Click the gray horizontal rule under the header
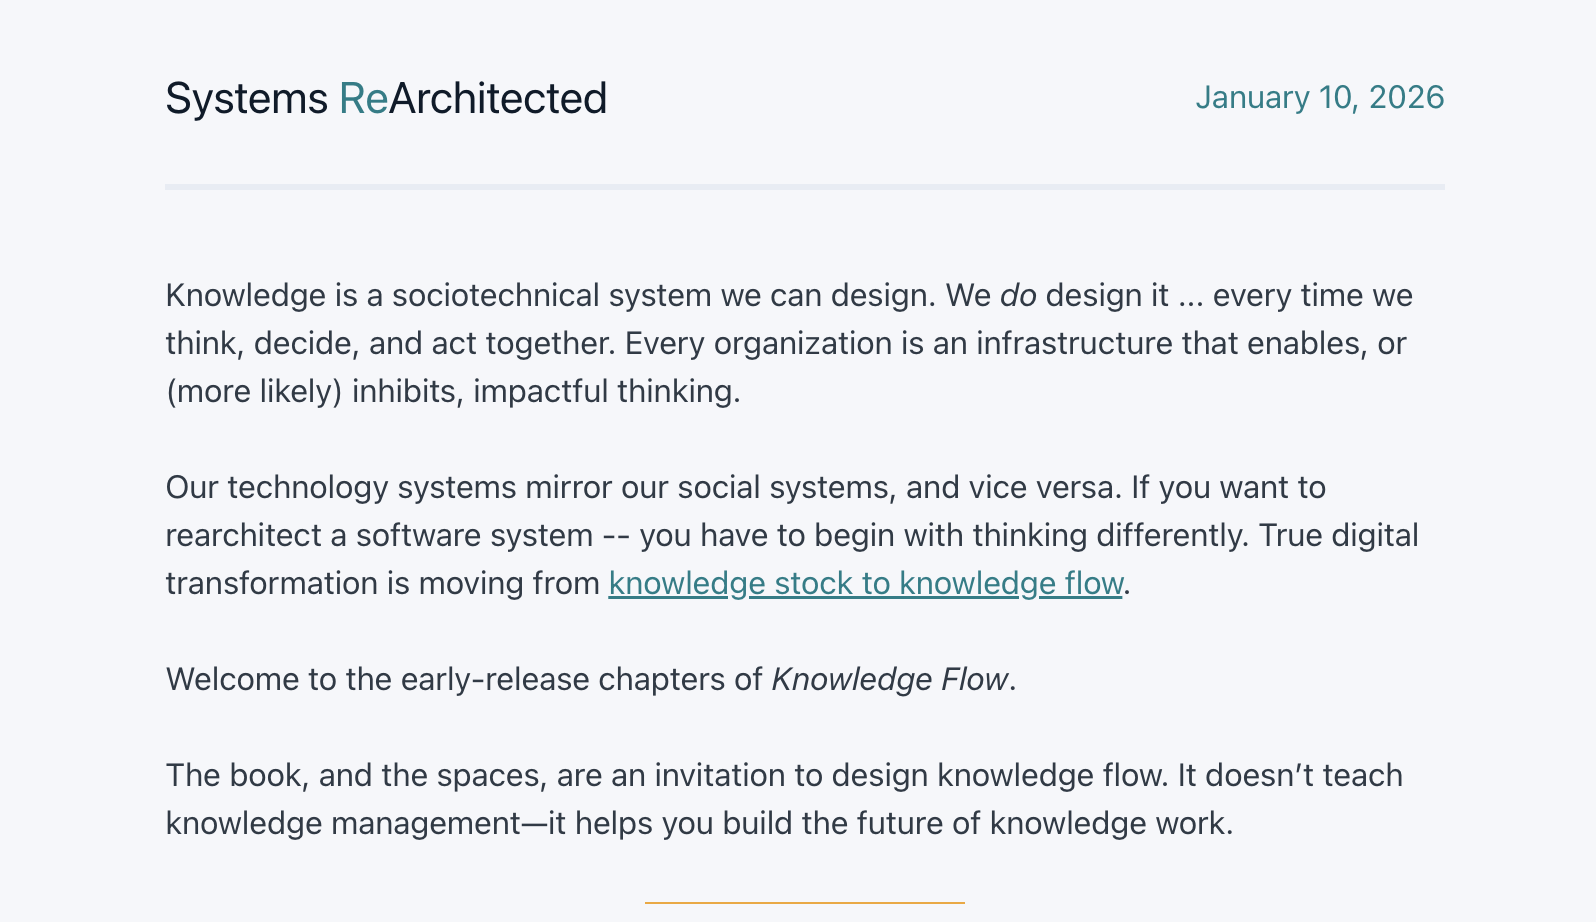The image size is (1596, 922). (804, 187)
